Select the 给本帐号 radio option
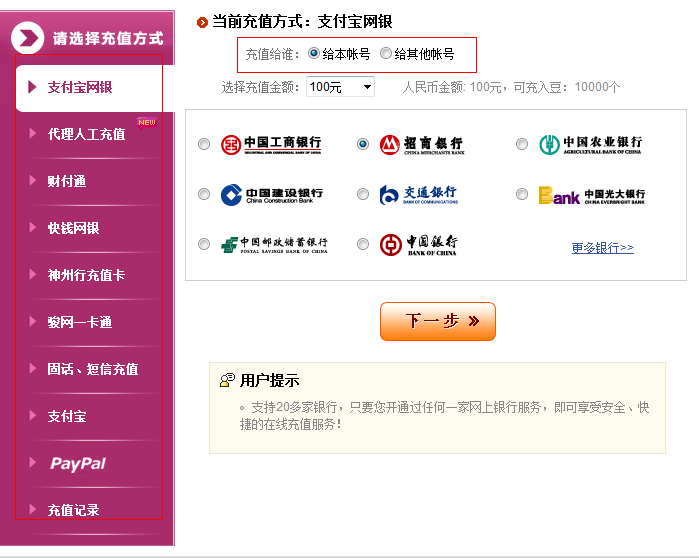 (x=314, y=53)
